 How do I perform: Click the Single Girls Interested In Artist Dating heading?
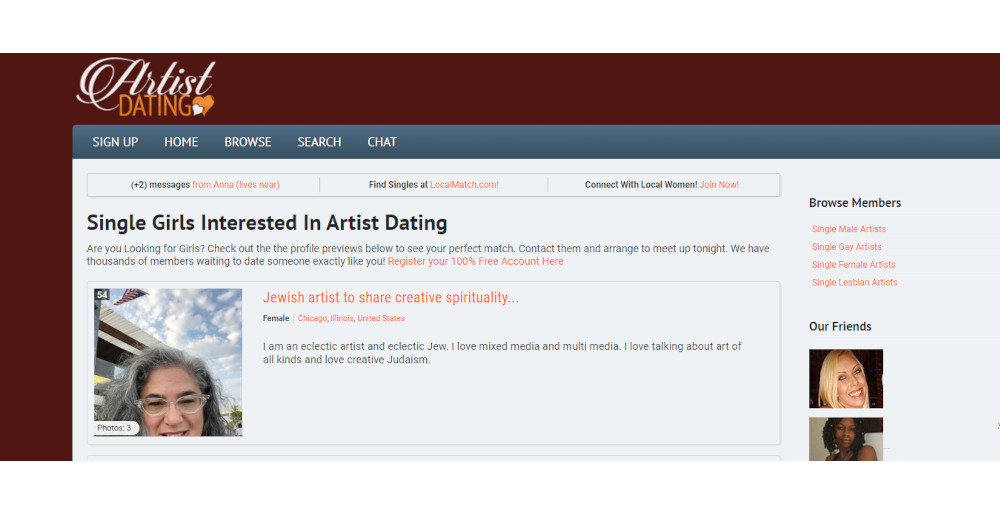[267, 223]
